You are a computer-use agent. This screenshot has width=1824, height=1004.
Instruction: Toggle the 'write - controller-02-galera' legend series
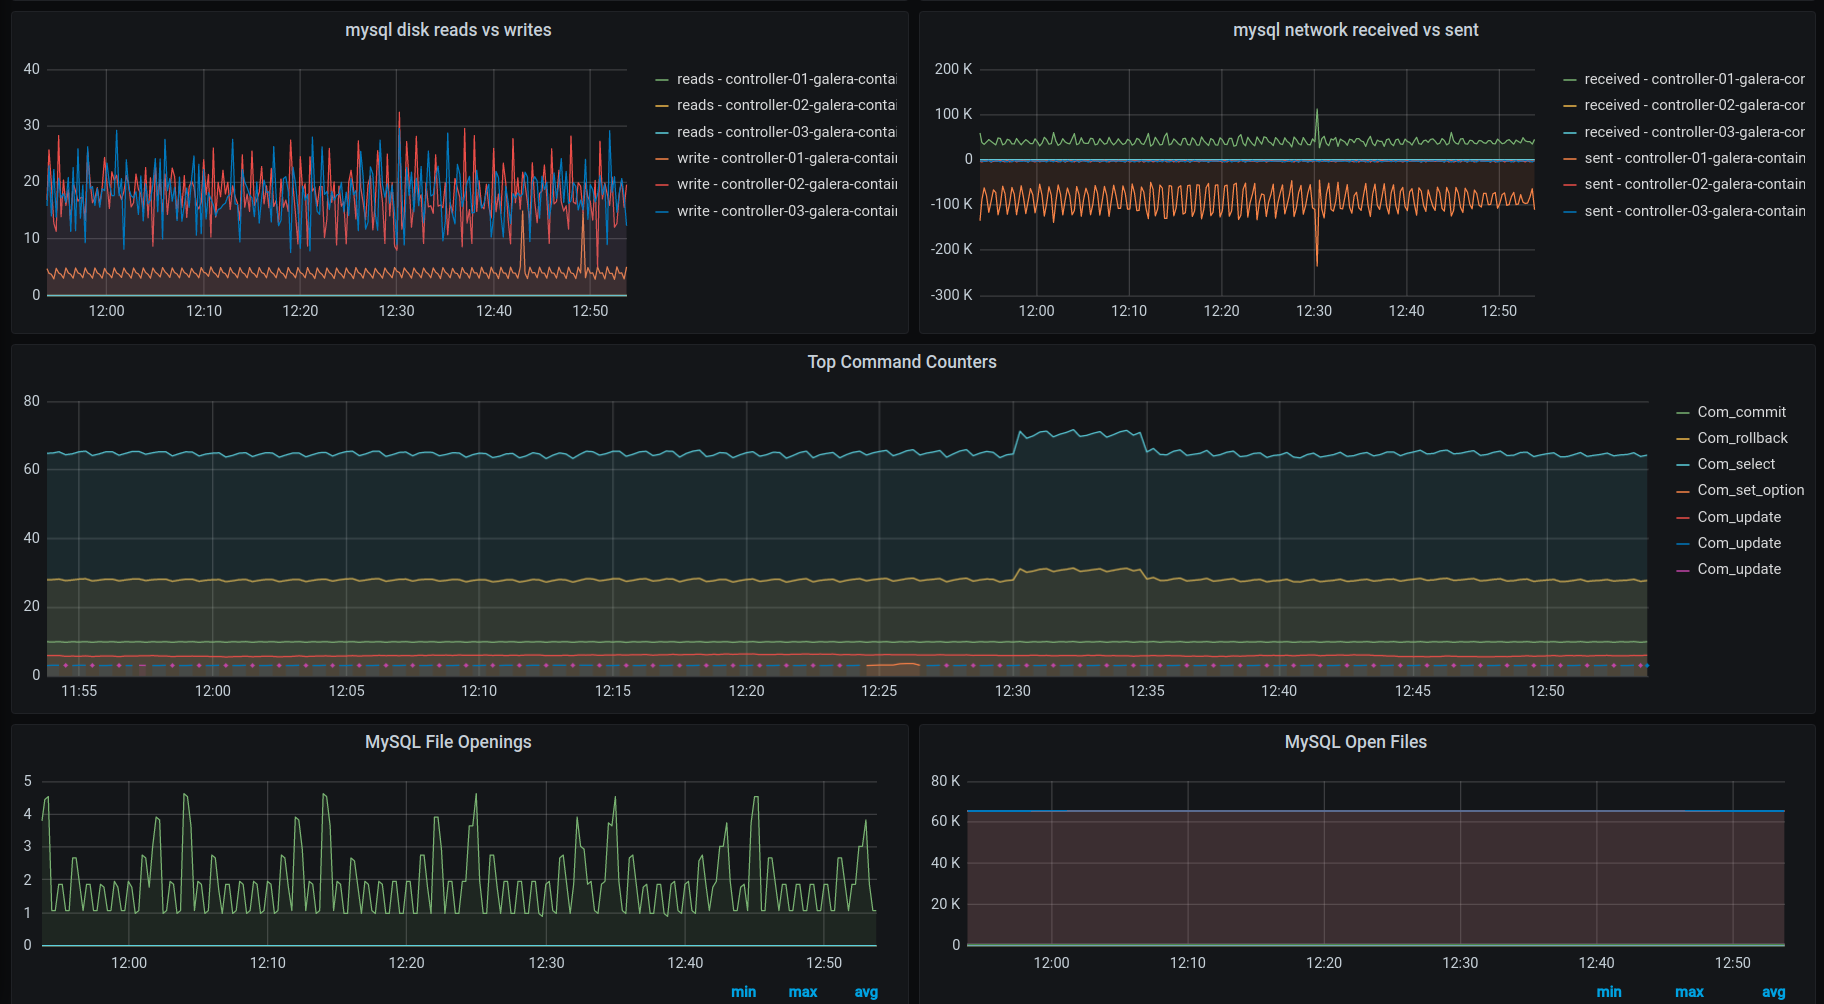point(786,184)
